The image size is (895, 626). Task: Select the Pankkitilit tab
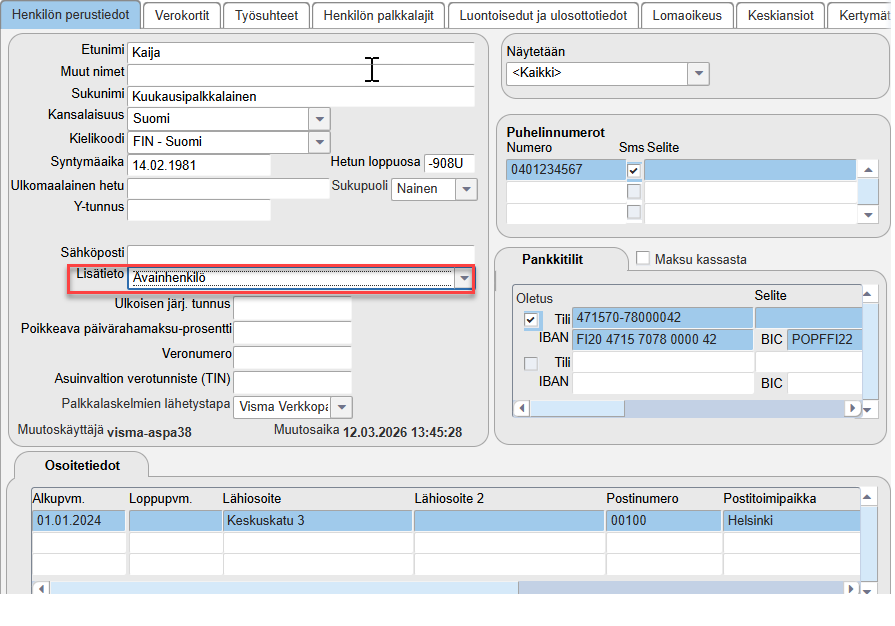553,260
